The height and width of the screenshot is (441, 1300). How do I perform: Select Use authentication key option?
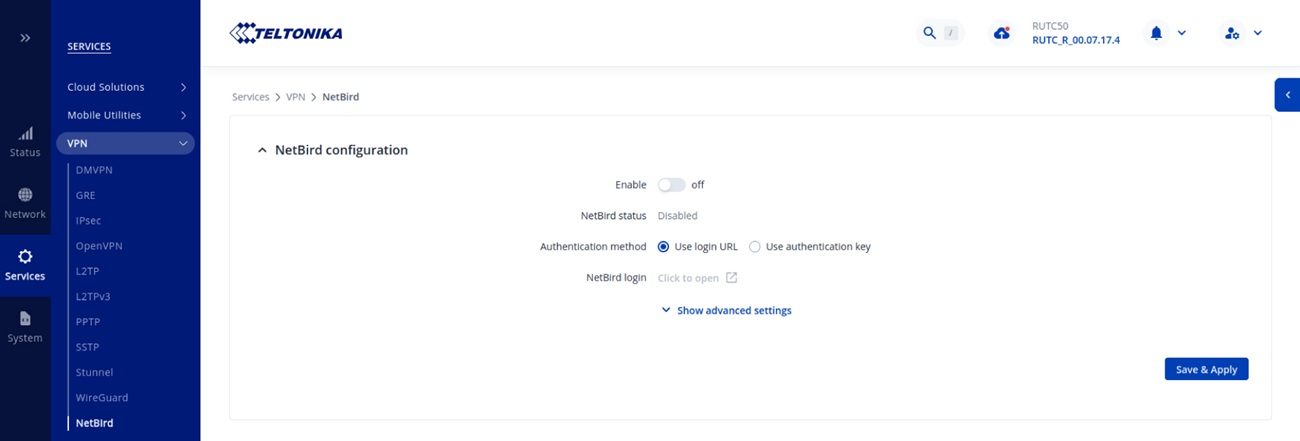click(755, 247)
